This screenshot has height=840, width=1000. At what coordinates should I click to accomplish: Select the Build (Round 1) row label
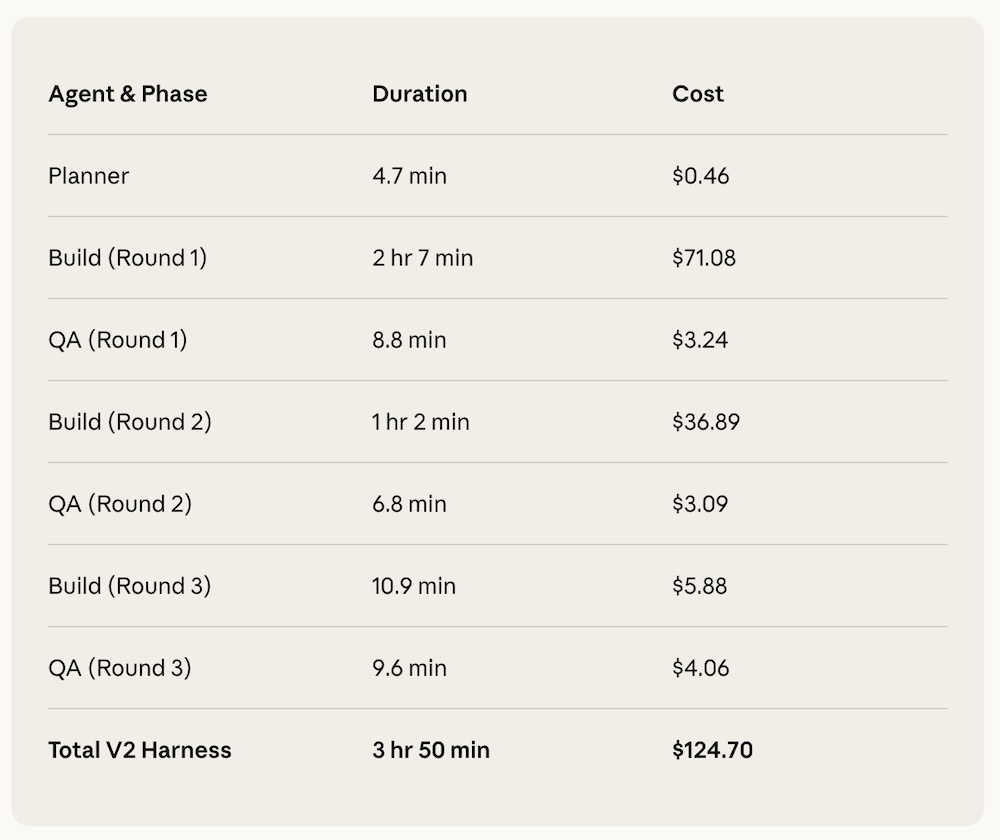click(127, 258)
